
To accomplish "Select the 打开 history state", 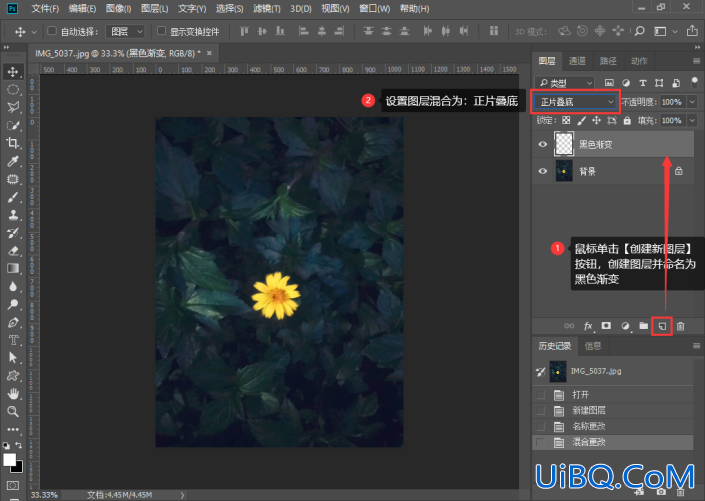I will pyautogui.click(x=613, y=395).
